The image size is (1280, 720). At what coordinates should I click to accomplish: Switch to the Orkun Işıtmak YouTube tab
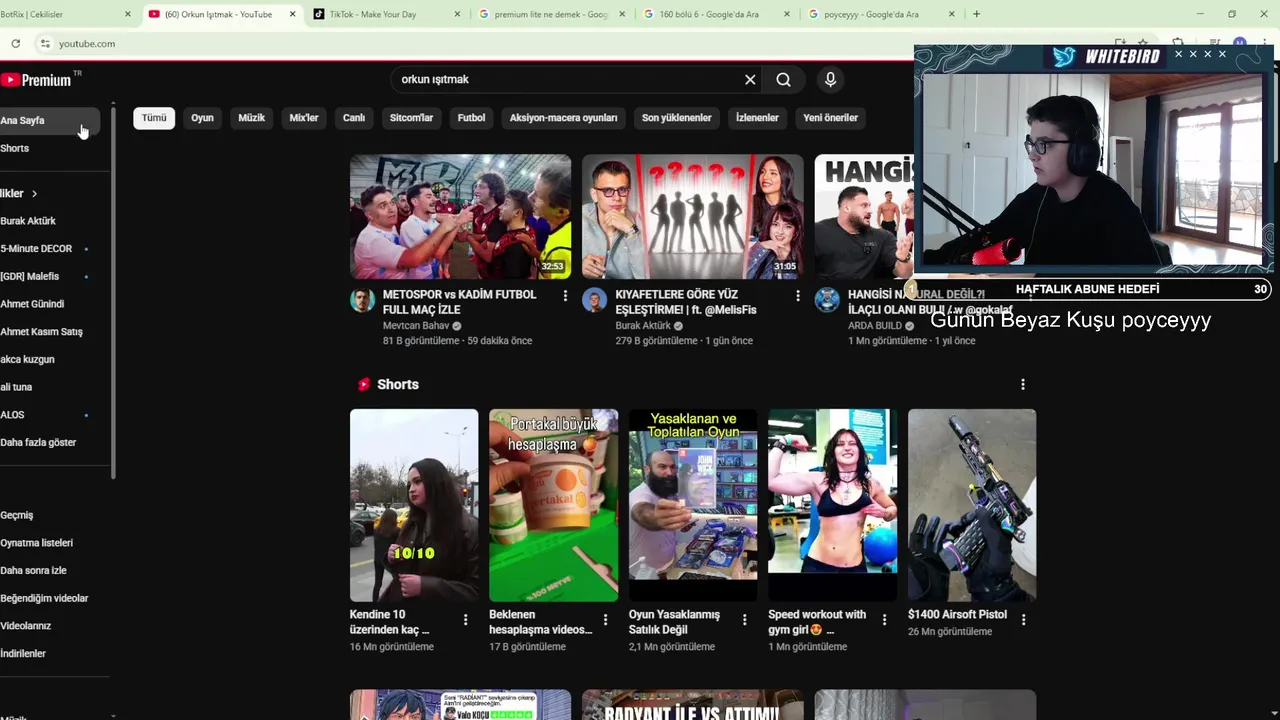click(x=222, y=14)
